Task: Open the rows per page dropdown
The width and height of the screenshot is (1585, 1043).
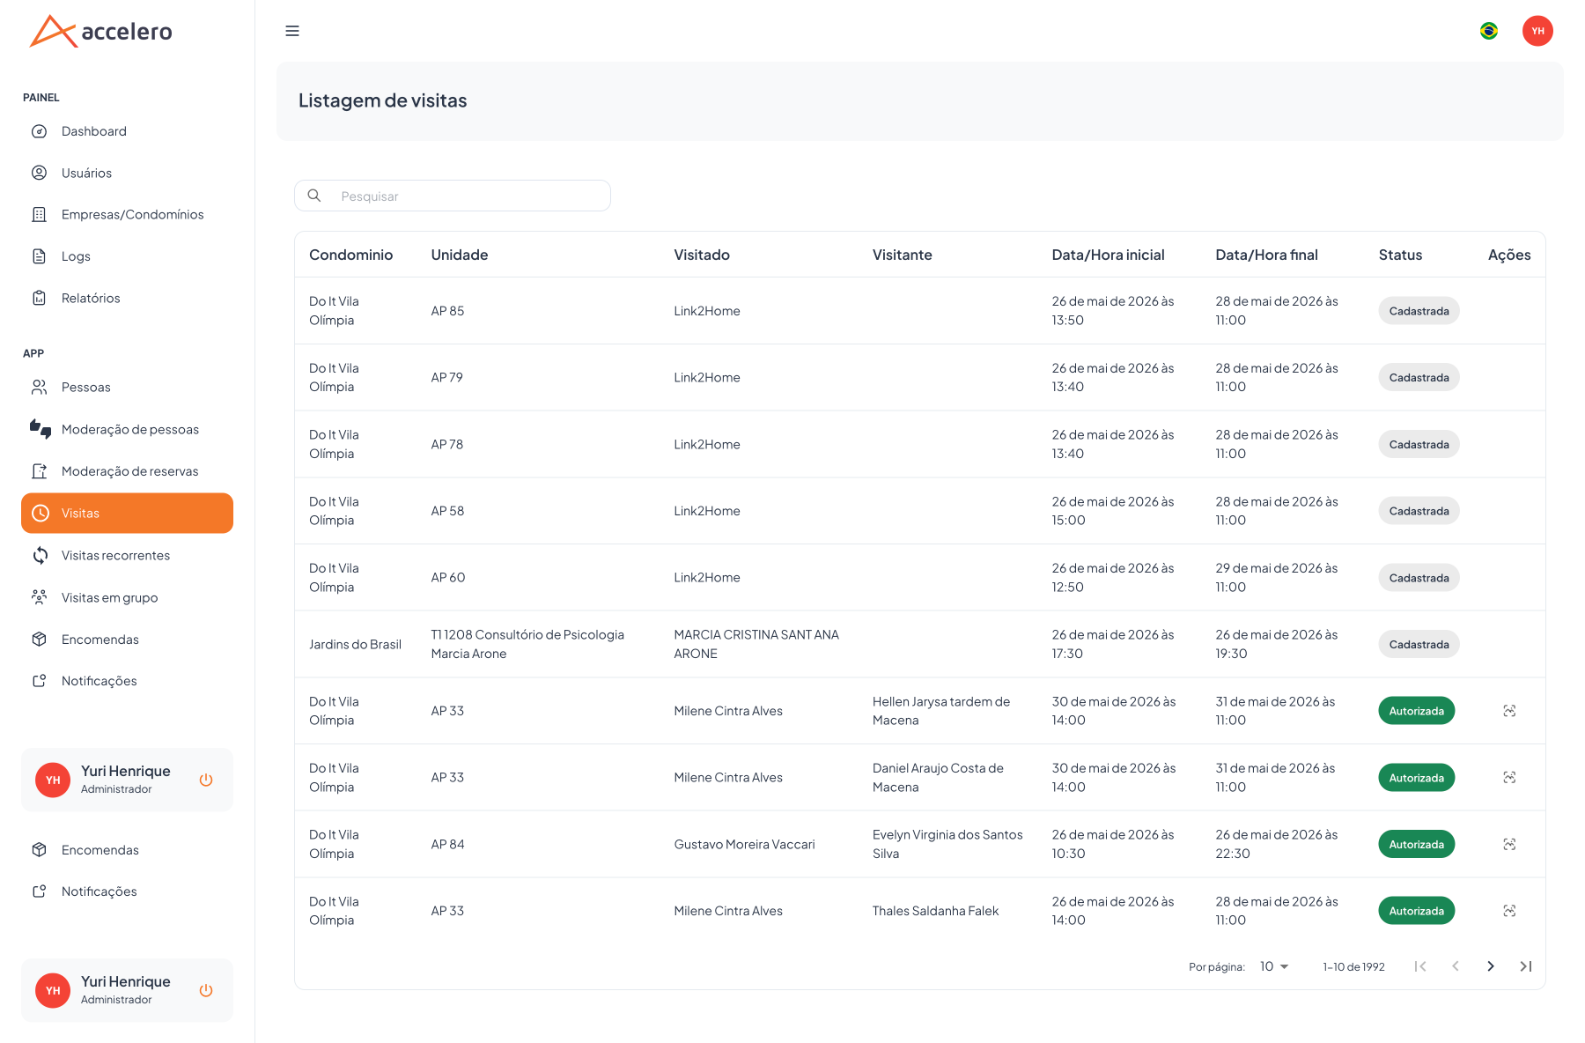Action: pos(1274,966)
